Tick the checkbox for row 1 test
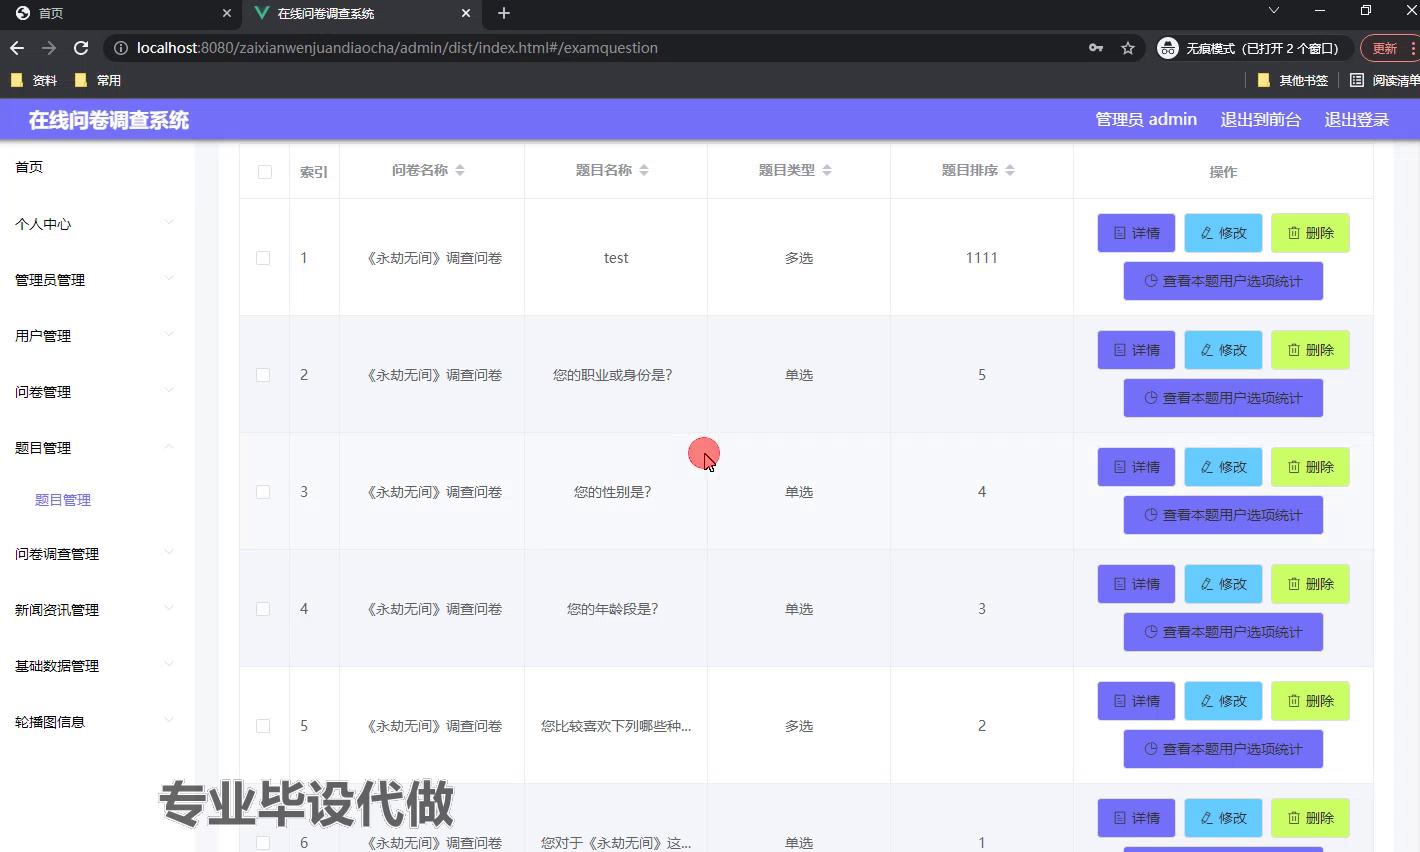 click(x=263, y=258)
